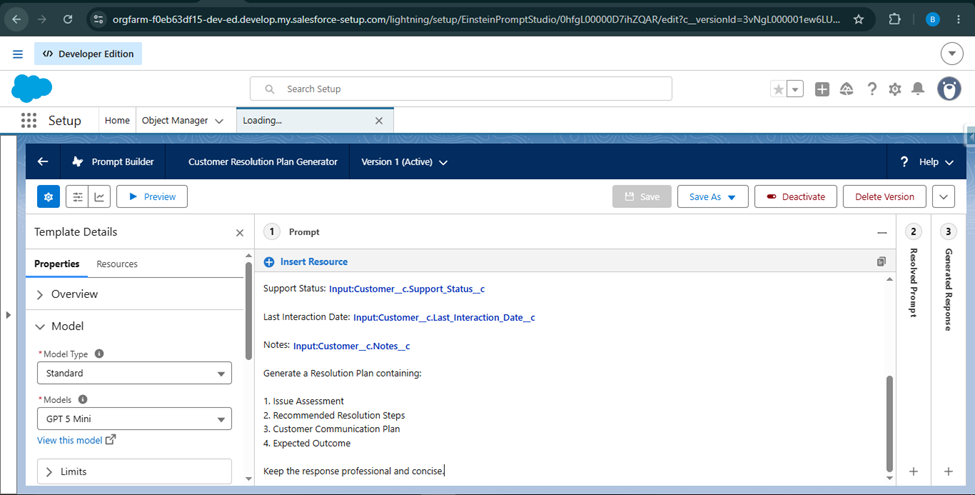Switch to the Home tab
This screenshot has width=975, height=495.
(117, 120)
